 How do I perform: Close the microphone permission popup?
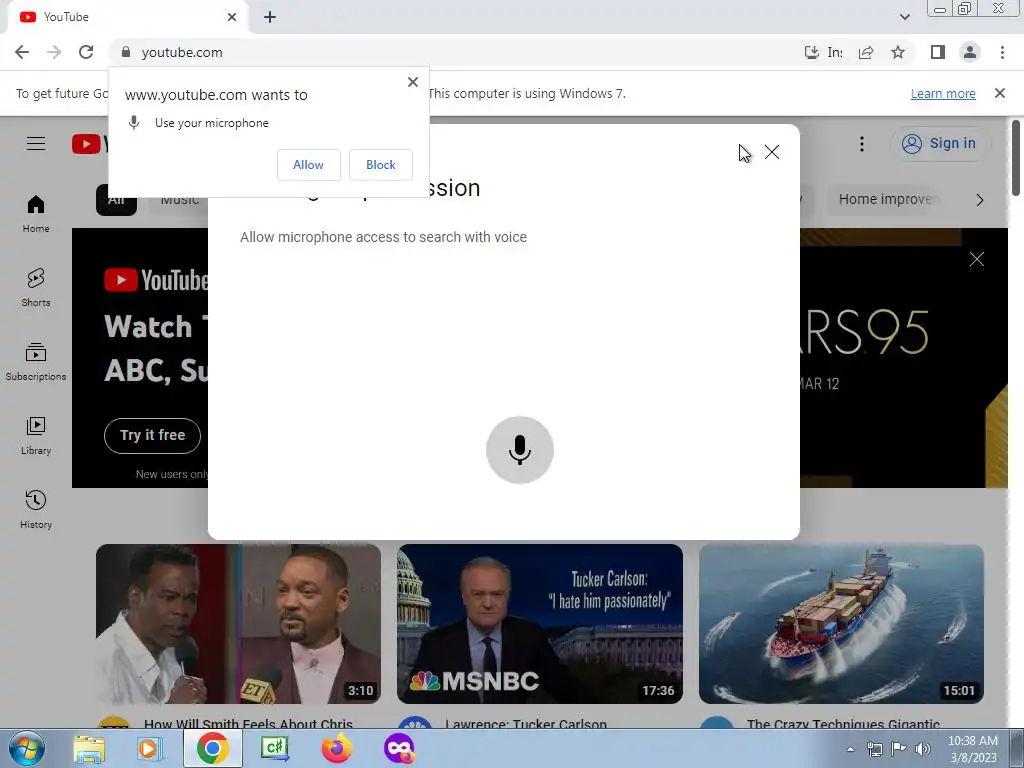(413, 82)
